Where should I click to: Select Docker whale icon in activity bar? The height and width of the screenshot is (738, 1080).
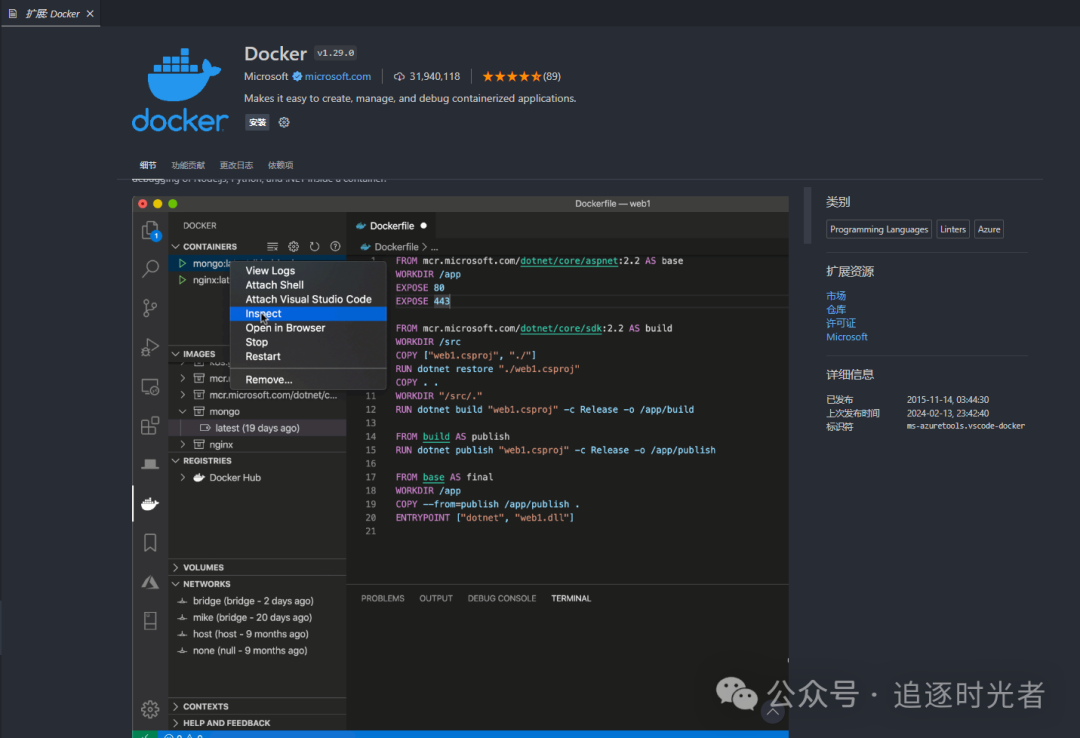pyautogui.click(x=150, y=504)
